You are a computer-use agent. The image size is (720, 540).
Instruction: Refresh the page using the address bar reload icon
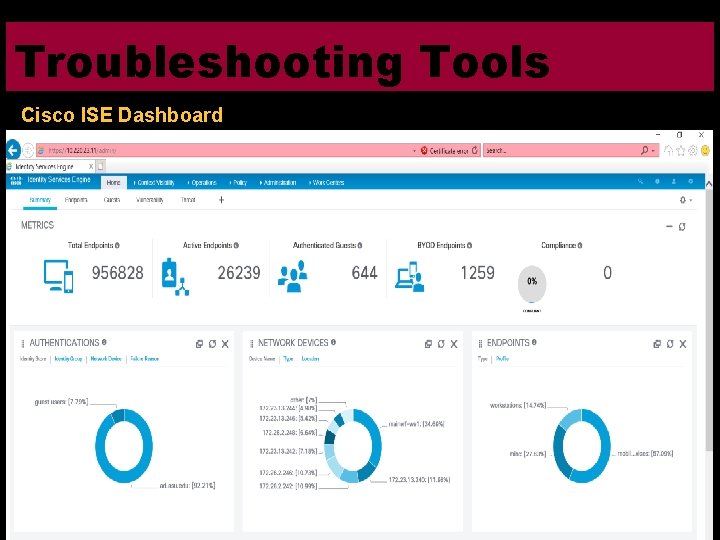point(475,150)
